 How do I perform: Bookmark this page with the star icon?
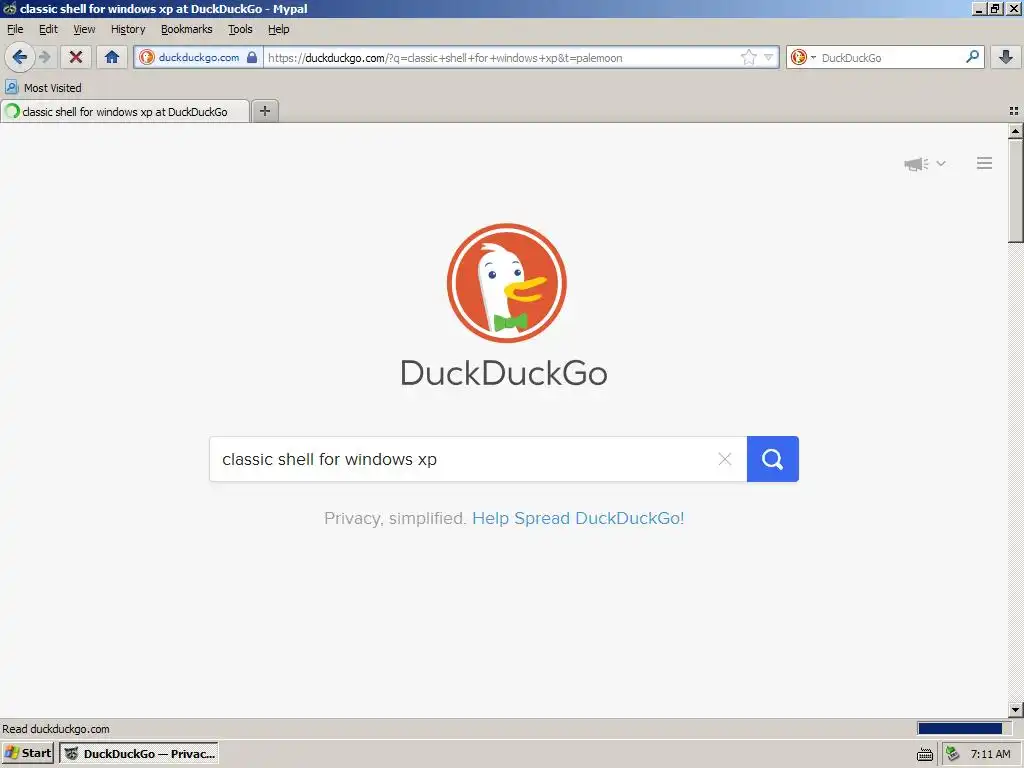pyautogui.click(x=748, y=57)
